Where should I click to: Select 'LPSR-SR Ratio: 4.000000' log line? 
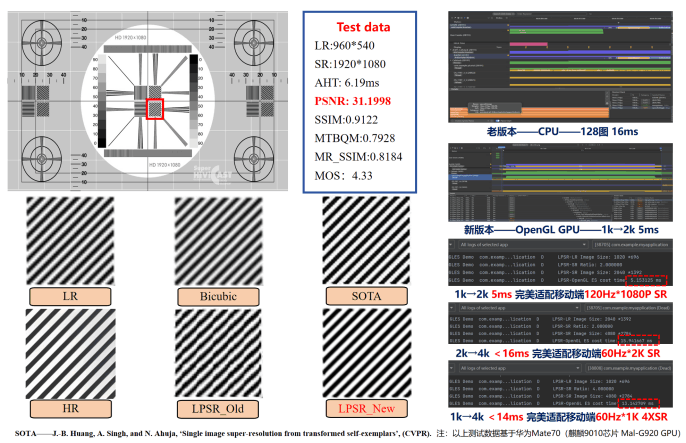(x=586, y=389)
